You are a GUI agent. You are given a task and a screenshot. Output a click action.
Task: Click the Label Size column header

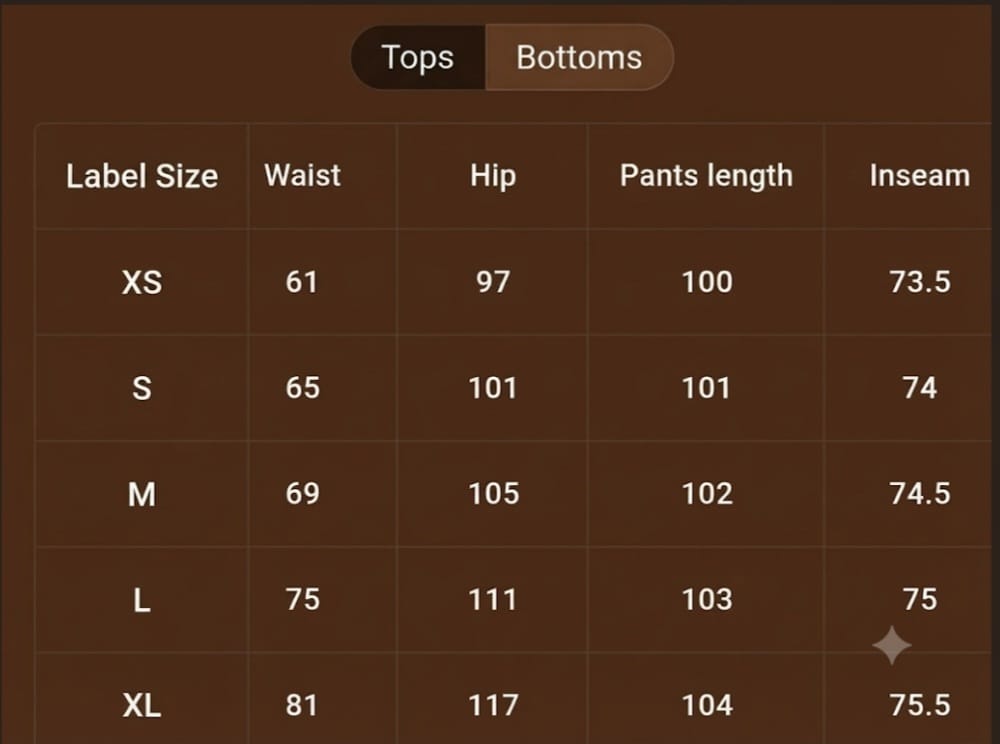(142, 176)
